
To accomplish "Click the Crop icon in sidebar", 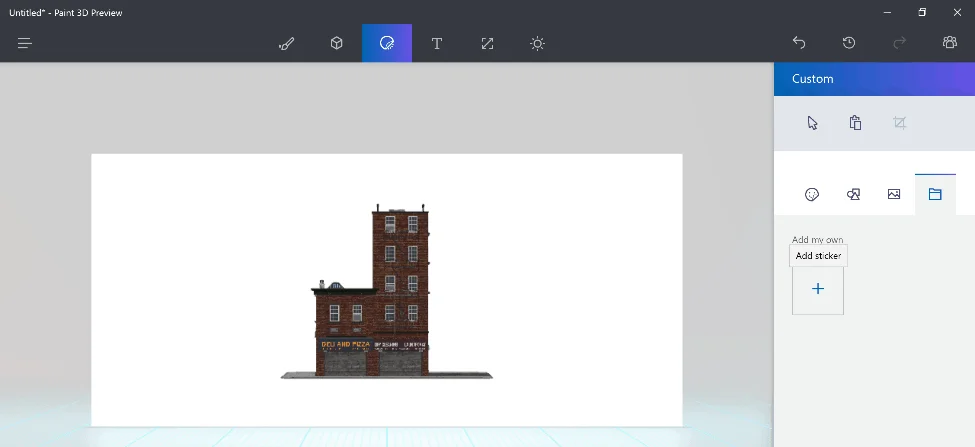I will click(x=899, y=122).
